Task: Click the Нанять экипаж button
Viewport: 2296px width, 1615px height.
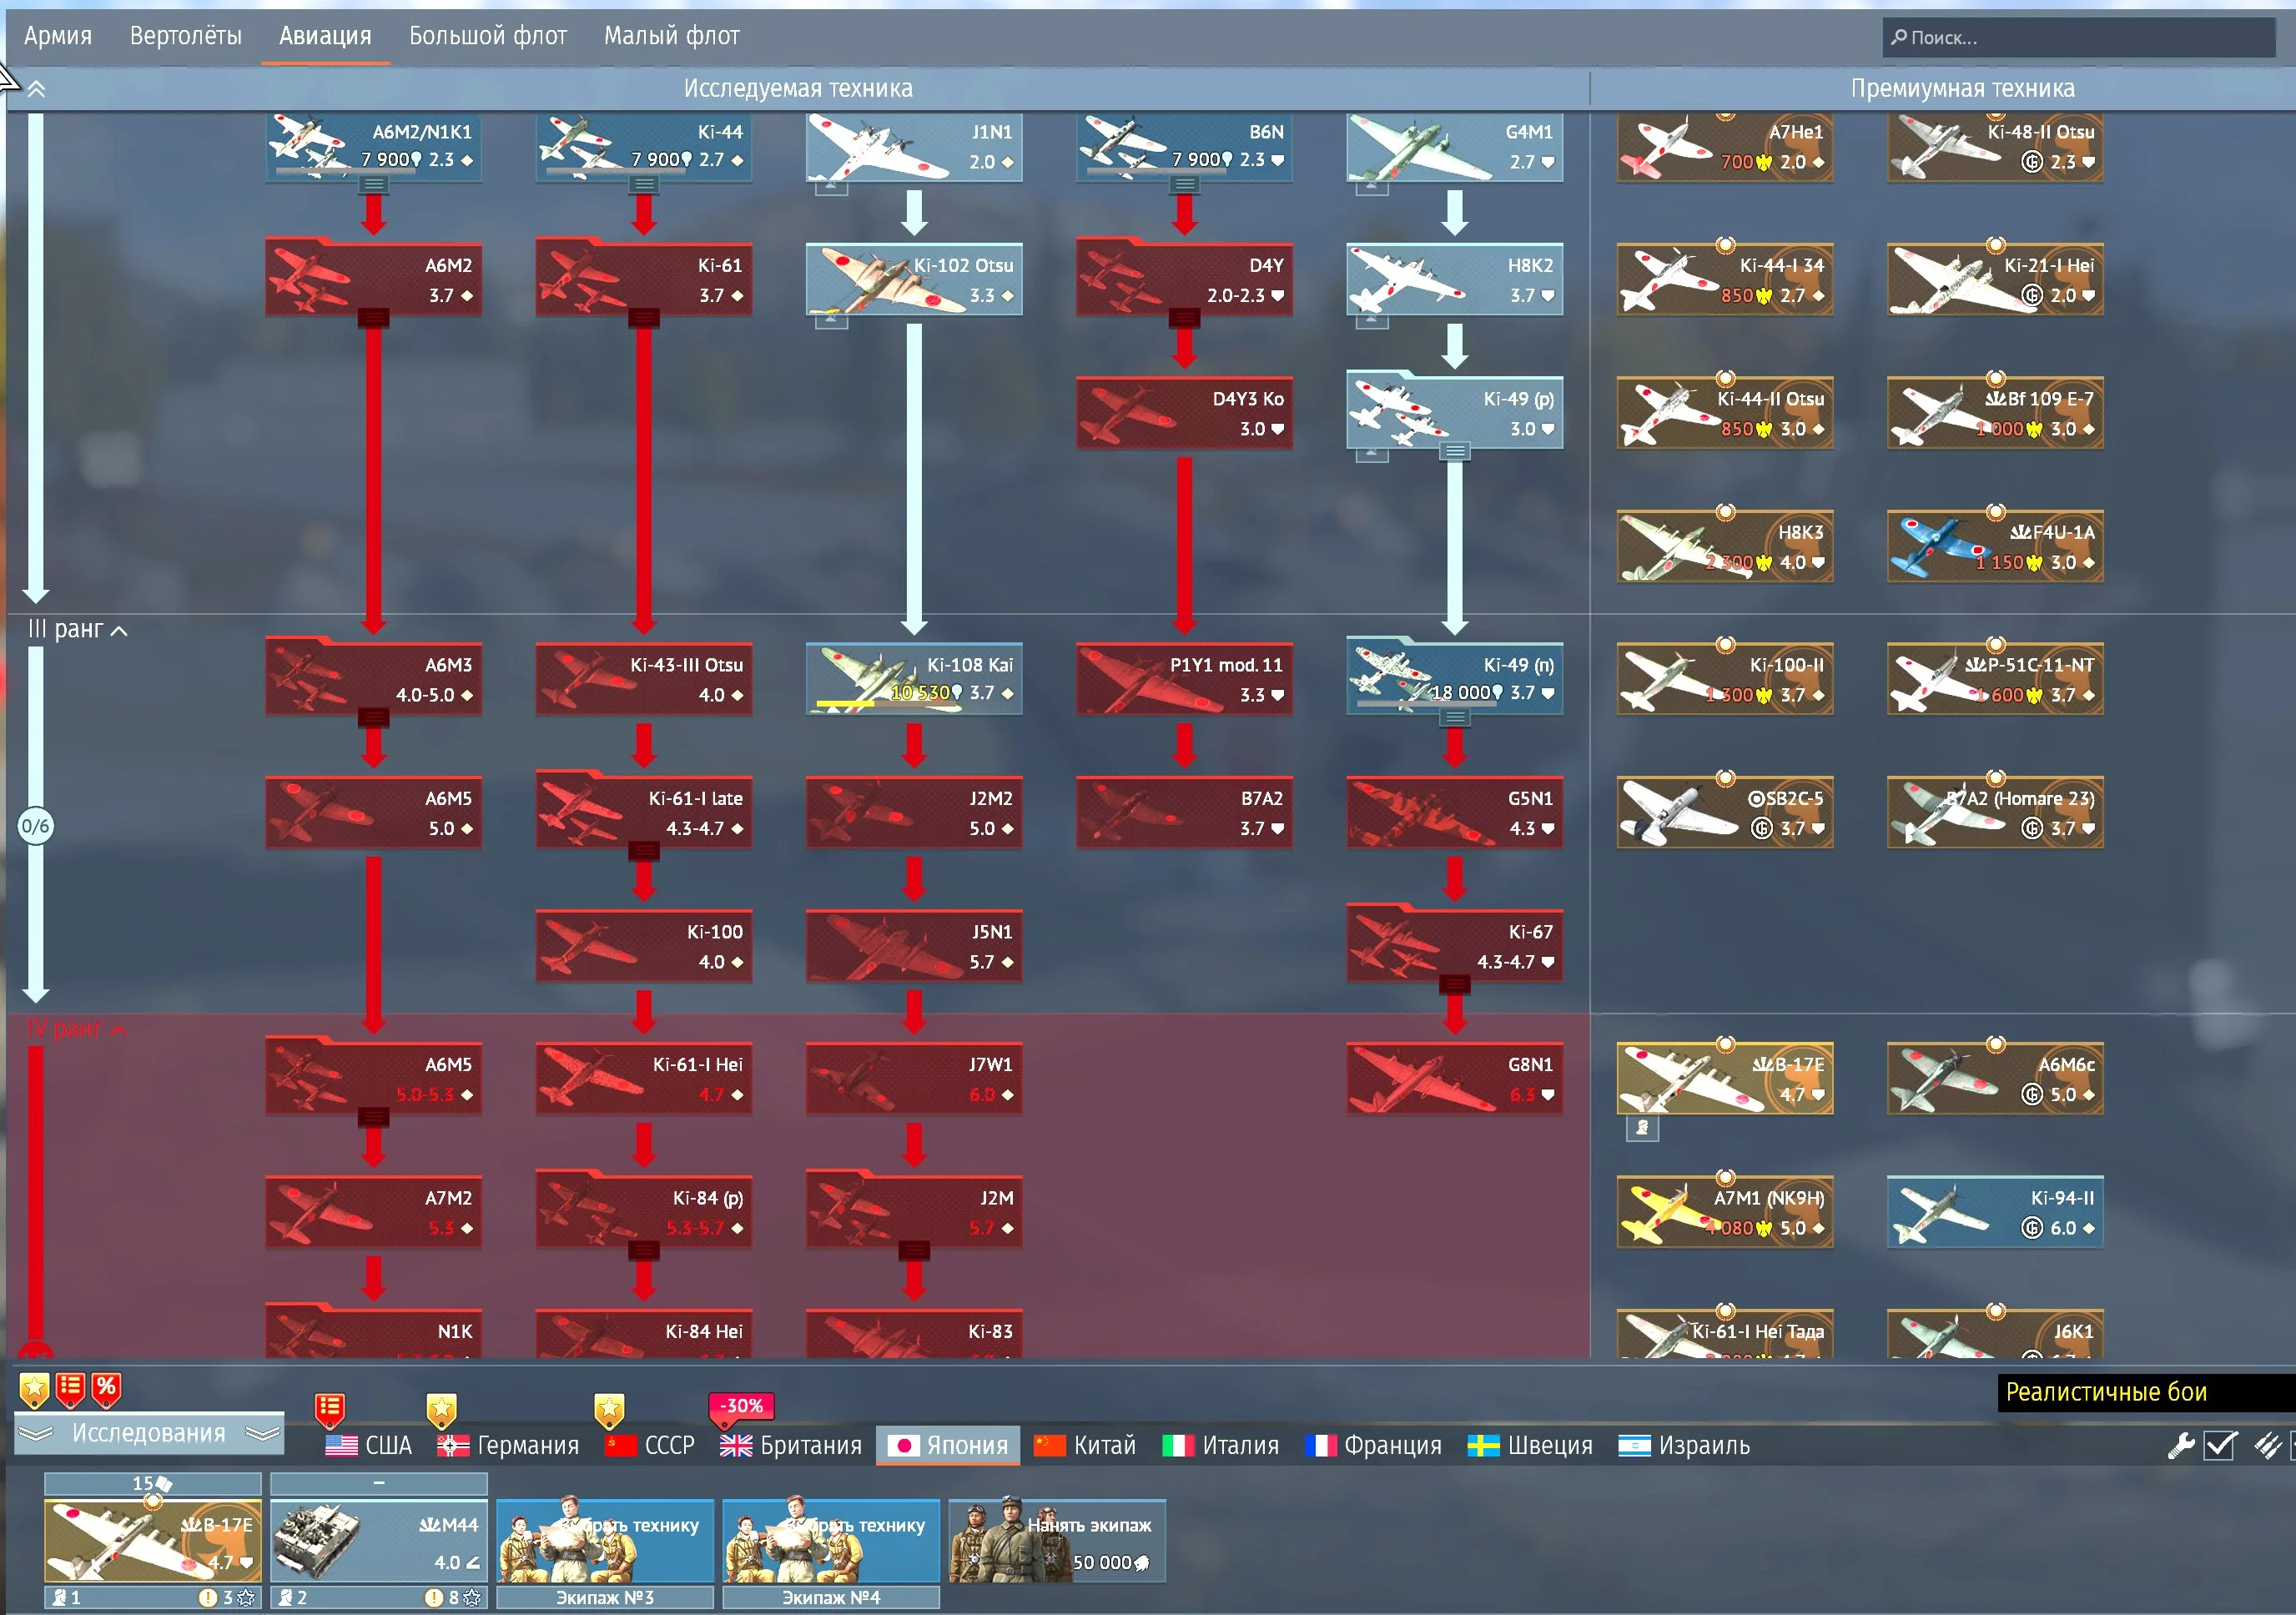Action: pos(1056,1541)
